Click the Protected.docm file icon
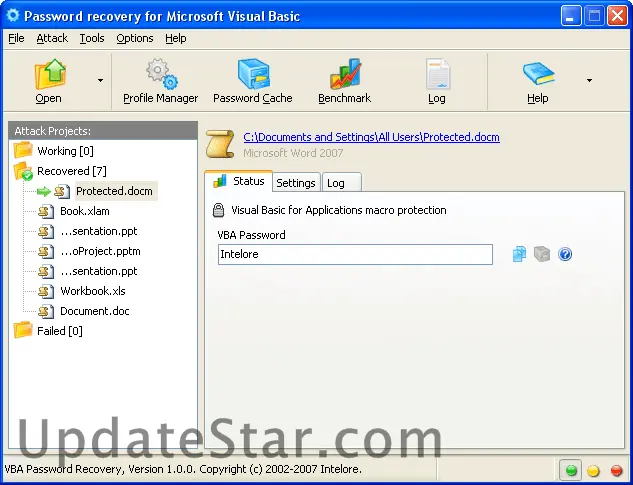Image resolution: width=633 pixels, height=485 pixels. [x=62, y=191]
